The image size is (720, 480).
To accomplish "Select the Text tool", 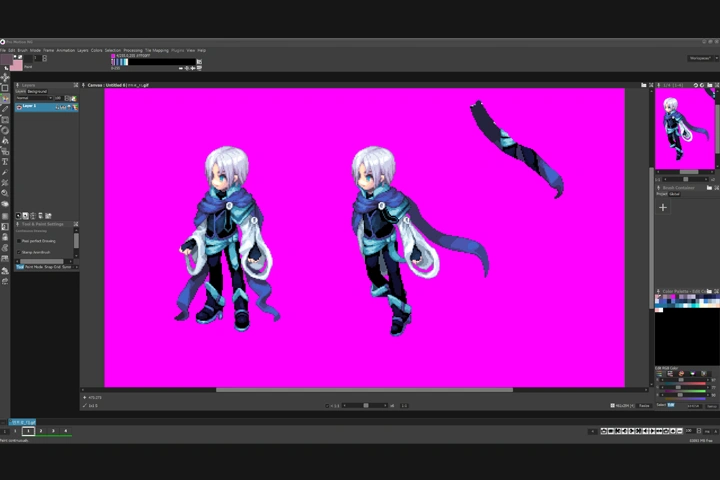I will (x=5, y=162).
